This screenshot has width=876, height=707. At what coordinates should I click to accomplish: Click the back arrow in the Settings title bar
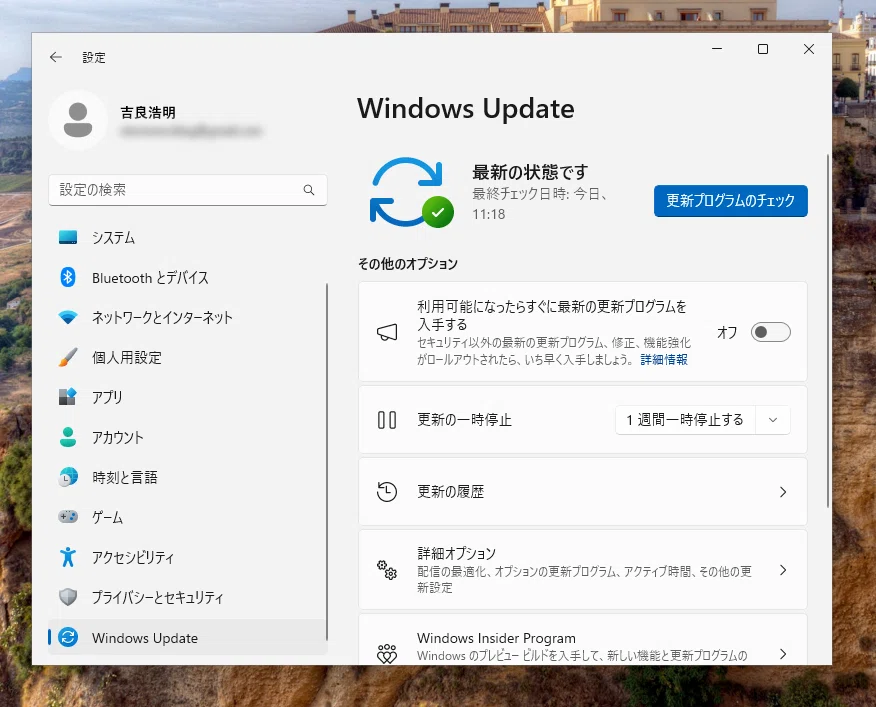point(56,57)
